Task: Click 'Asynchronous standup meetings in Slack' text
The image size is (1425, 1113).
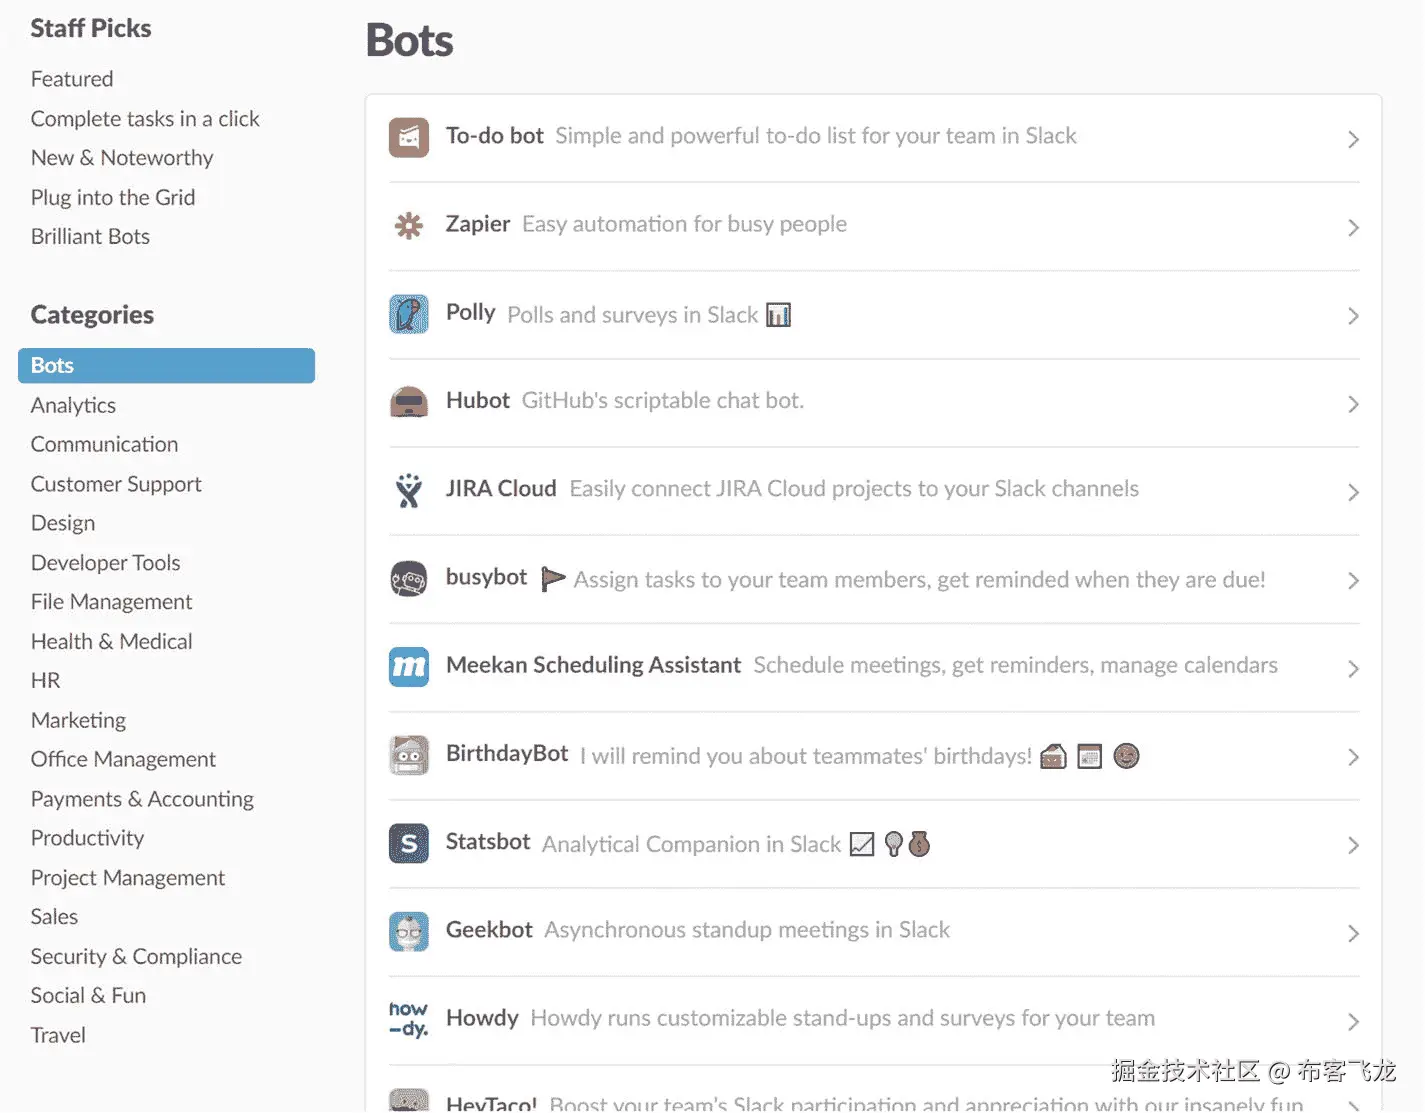Action: point(747,930)
